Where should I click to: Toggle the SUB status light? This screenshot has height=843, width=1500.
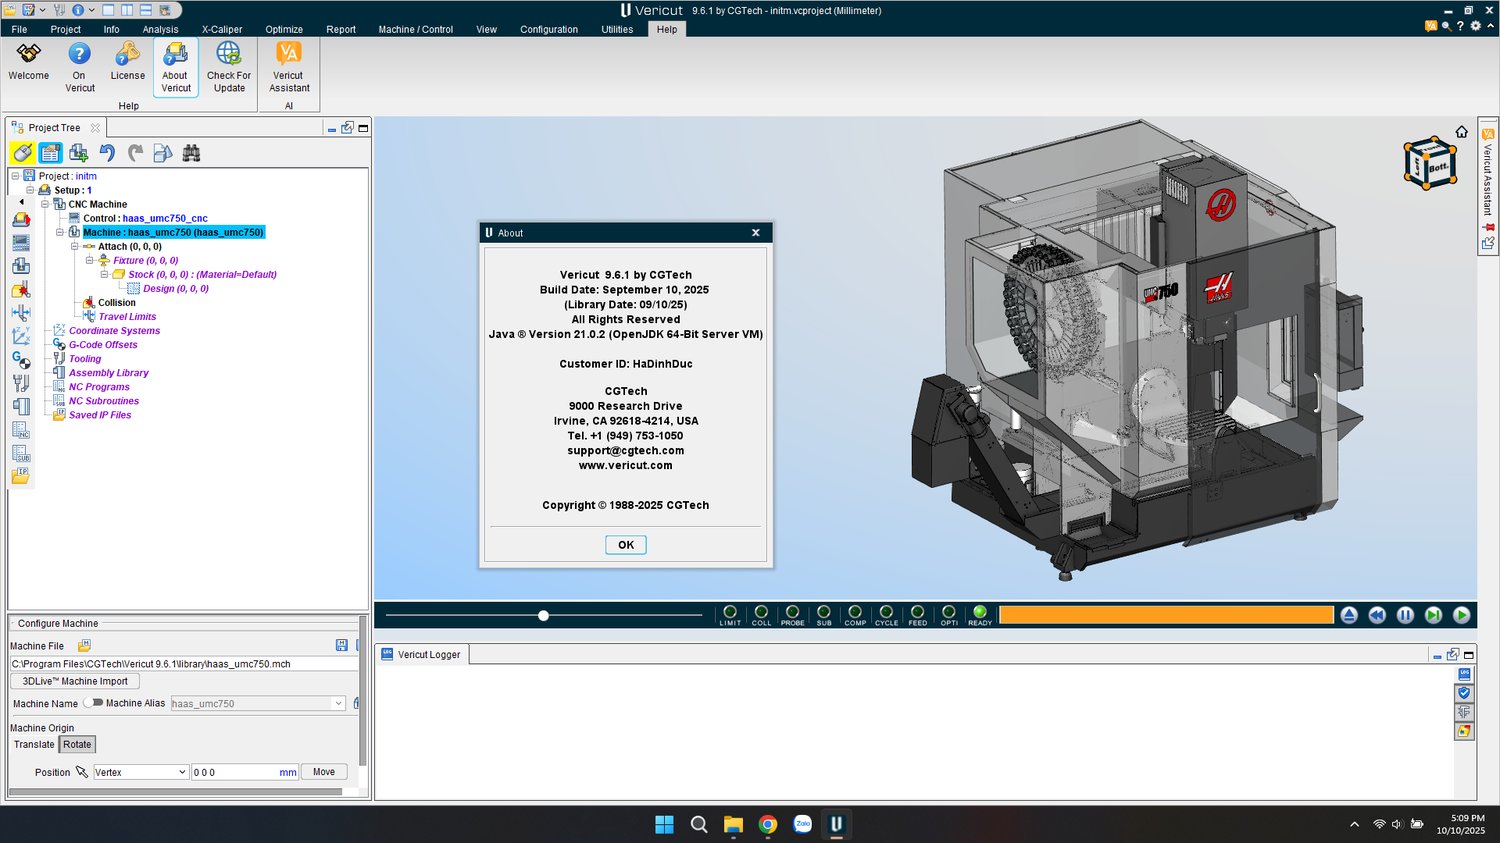(x=824, y=612)
